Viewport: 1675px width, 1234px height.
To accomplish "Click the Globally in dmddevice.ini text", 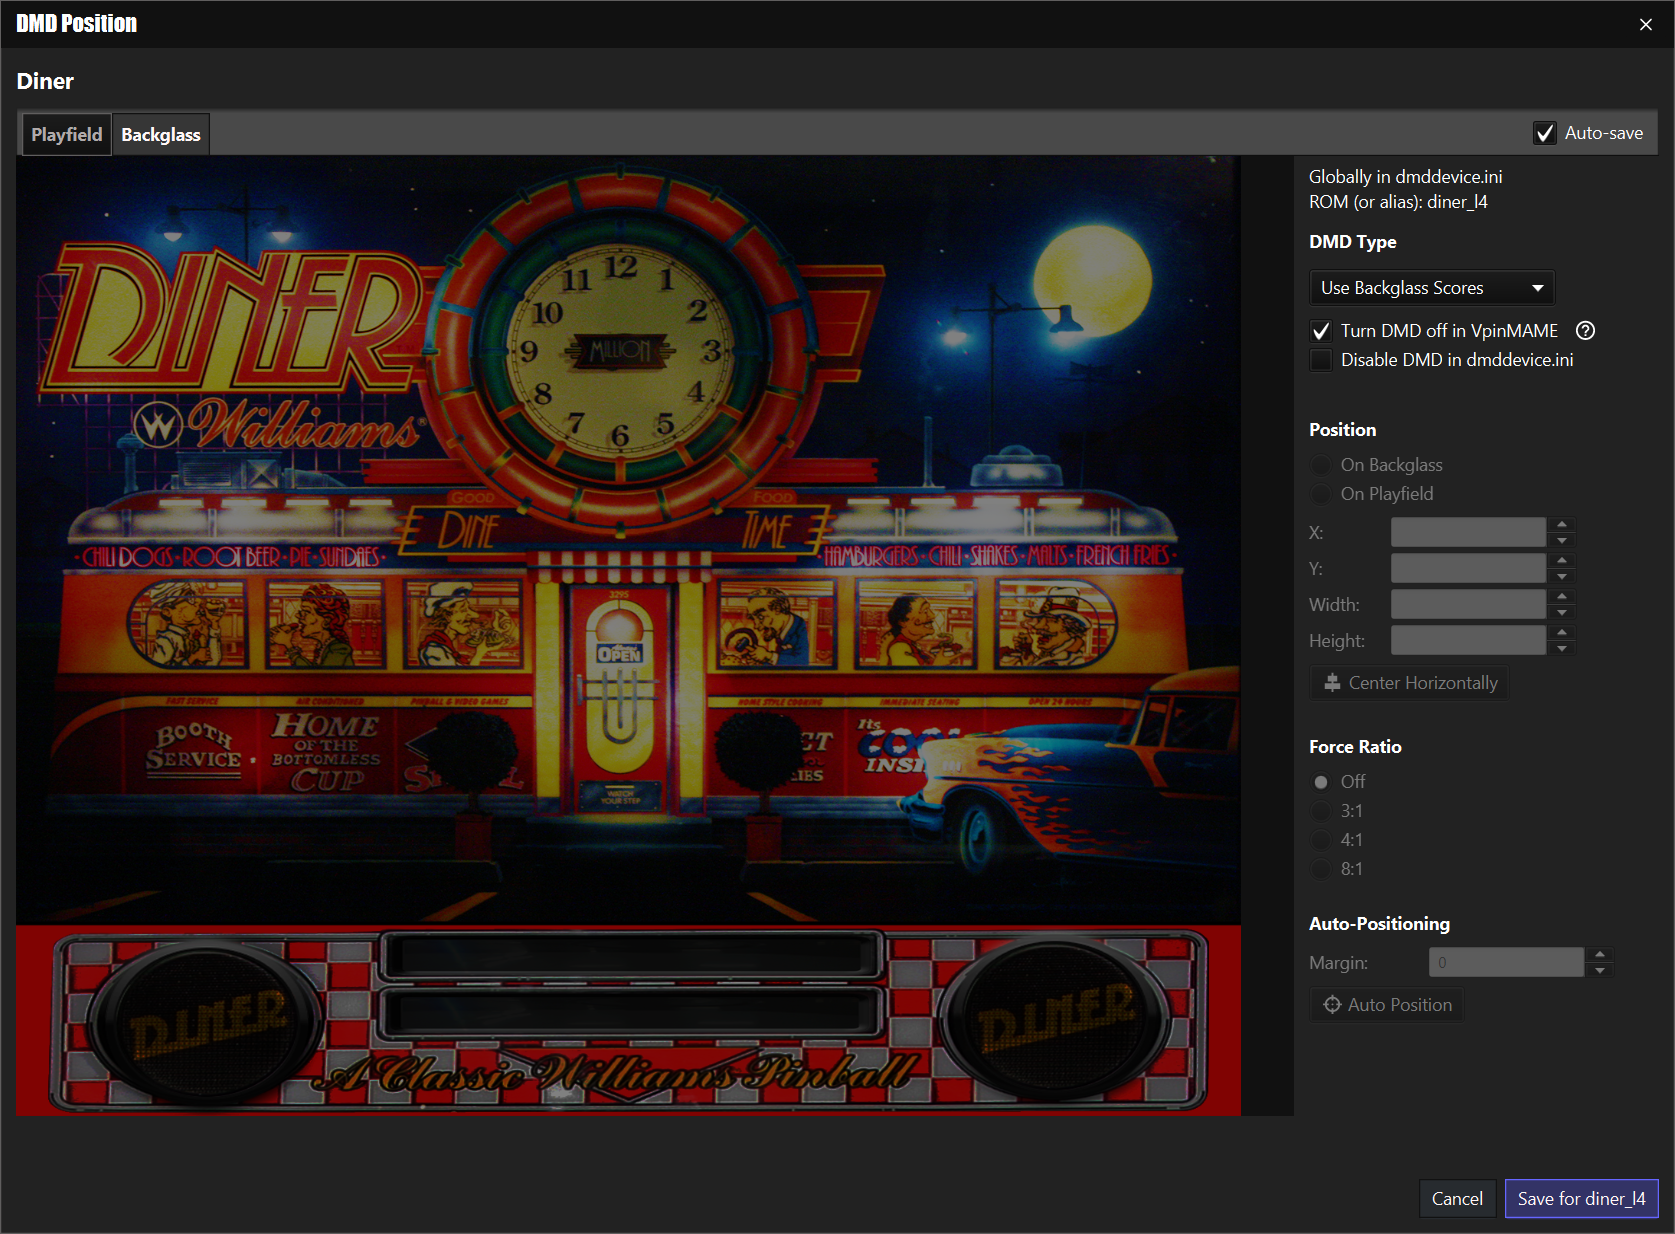I will [1405, 177].
